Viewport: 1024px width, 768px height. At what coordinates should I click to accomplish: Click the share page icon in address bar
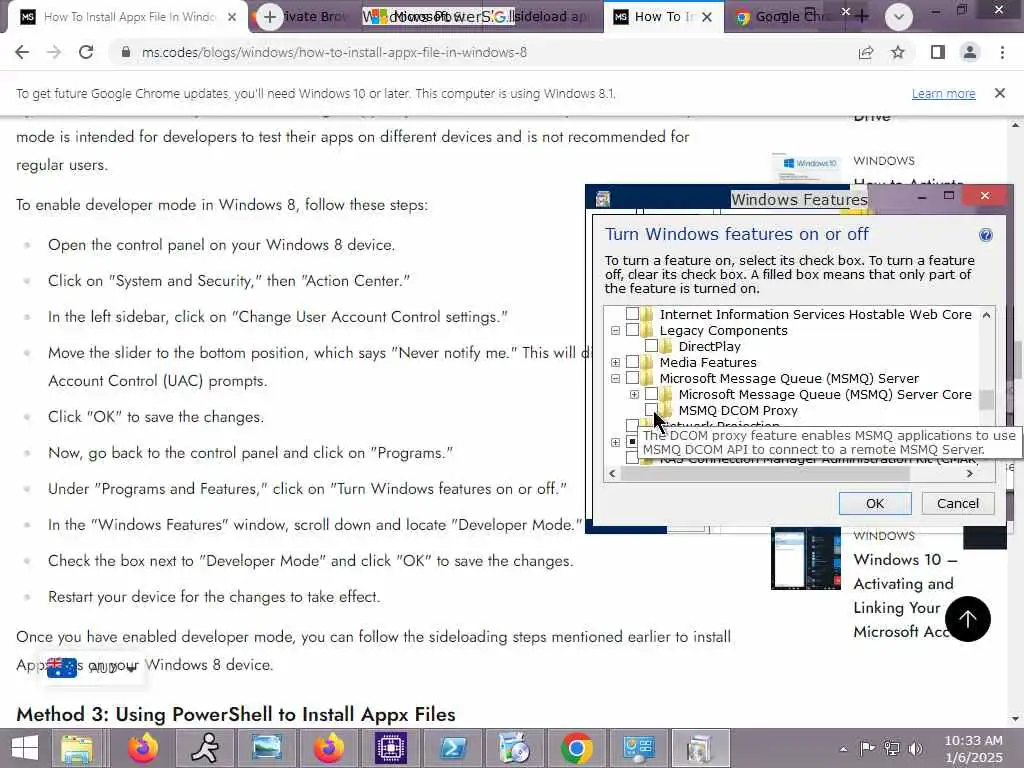click(866, 52)
